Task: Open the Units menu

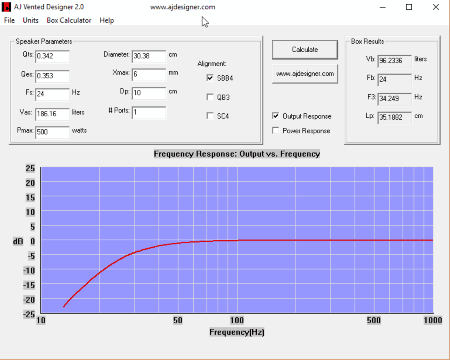Action: tap(30, 20)
